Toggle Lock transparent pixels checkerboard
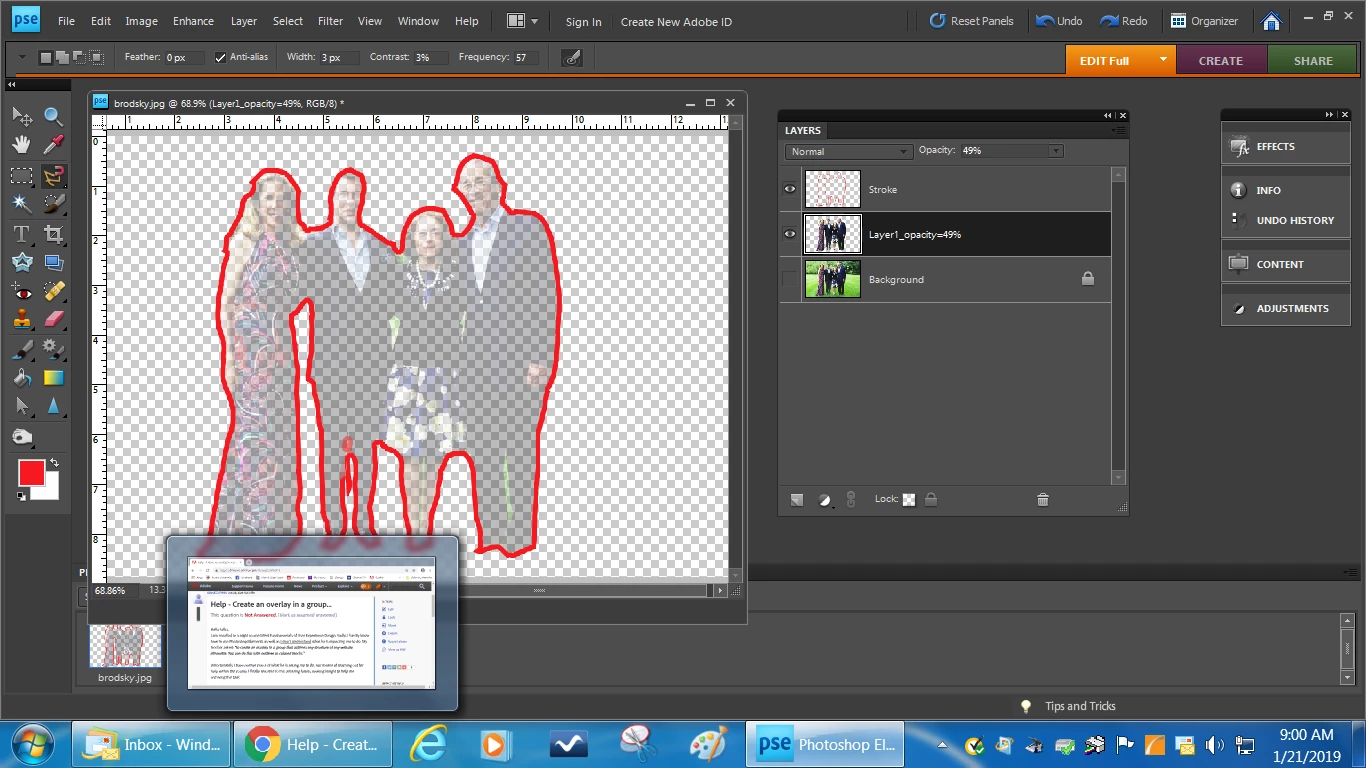This screenshot has height=768, width=1366. click(x=909, y=499)
